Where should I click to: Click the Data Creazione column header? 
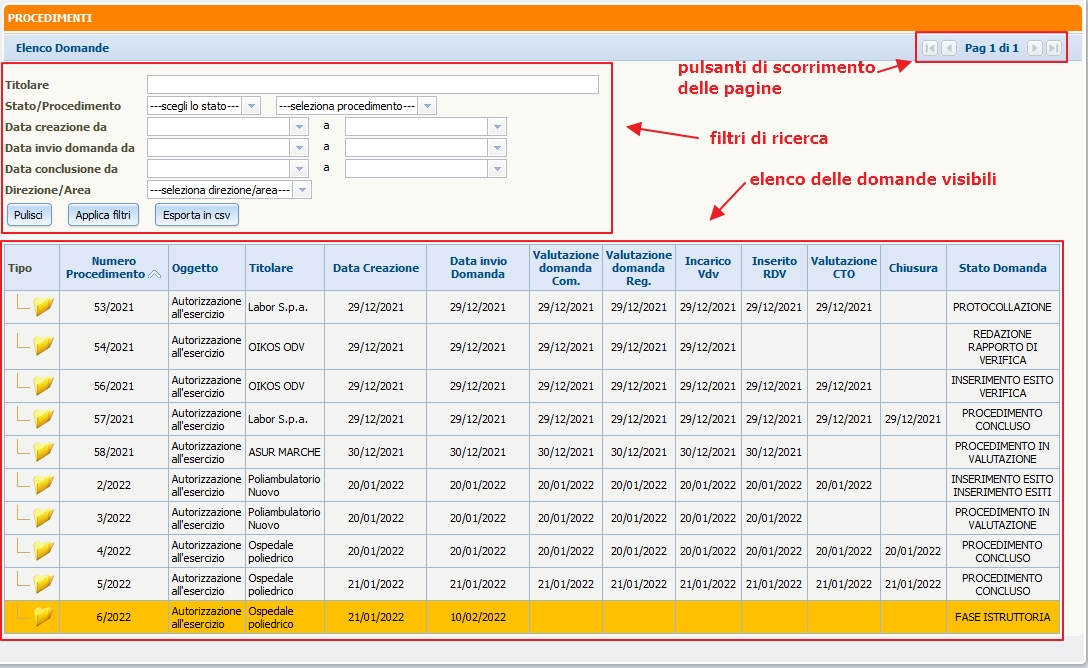click(x=376, y=268)
